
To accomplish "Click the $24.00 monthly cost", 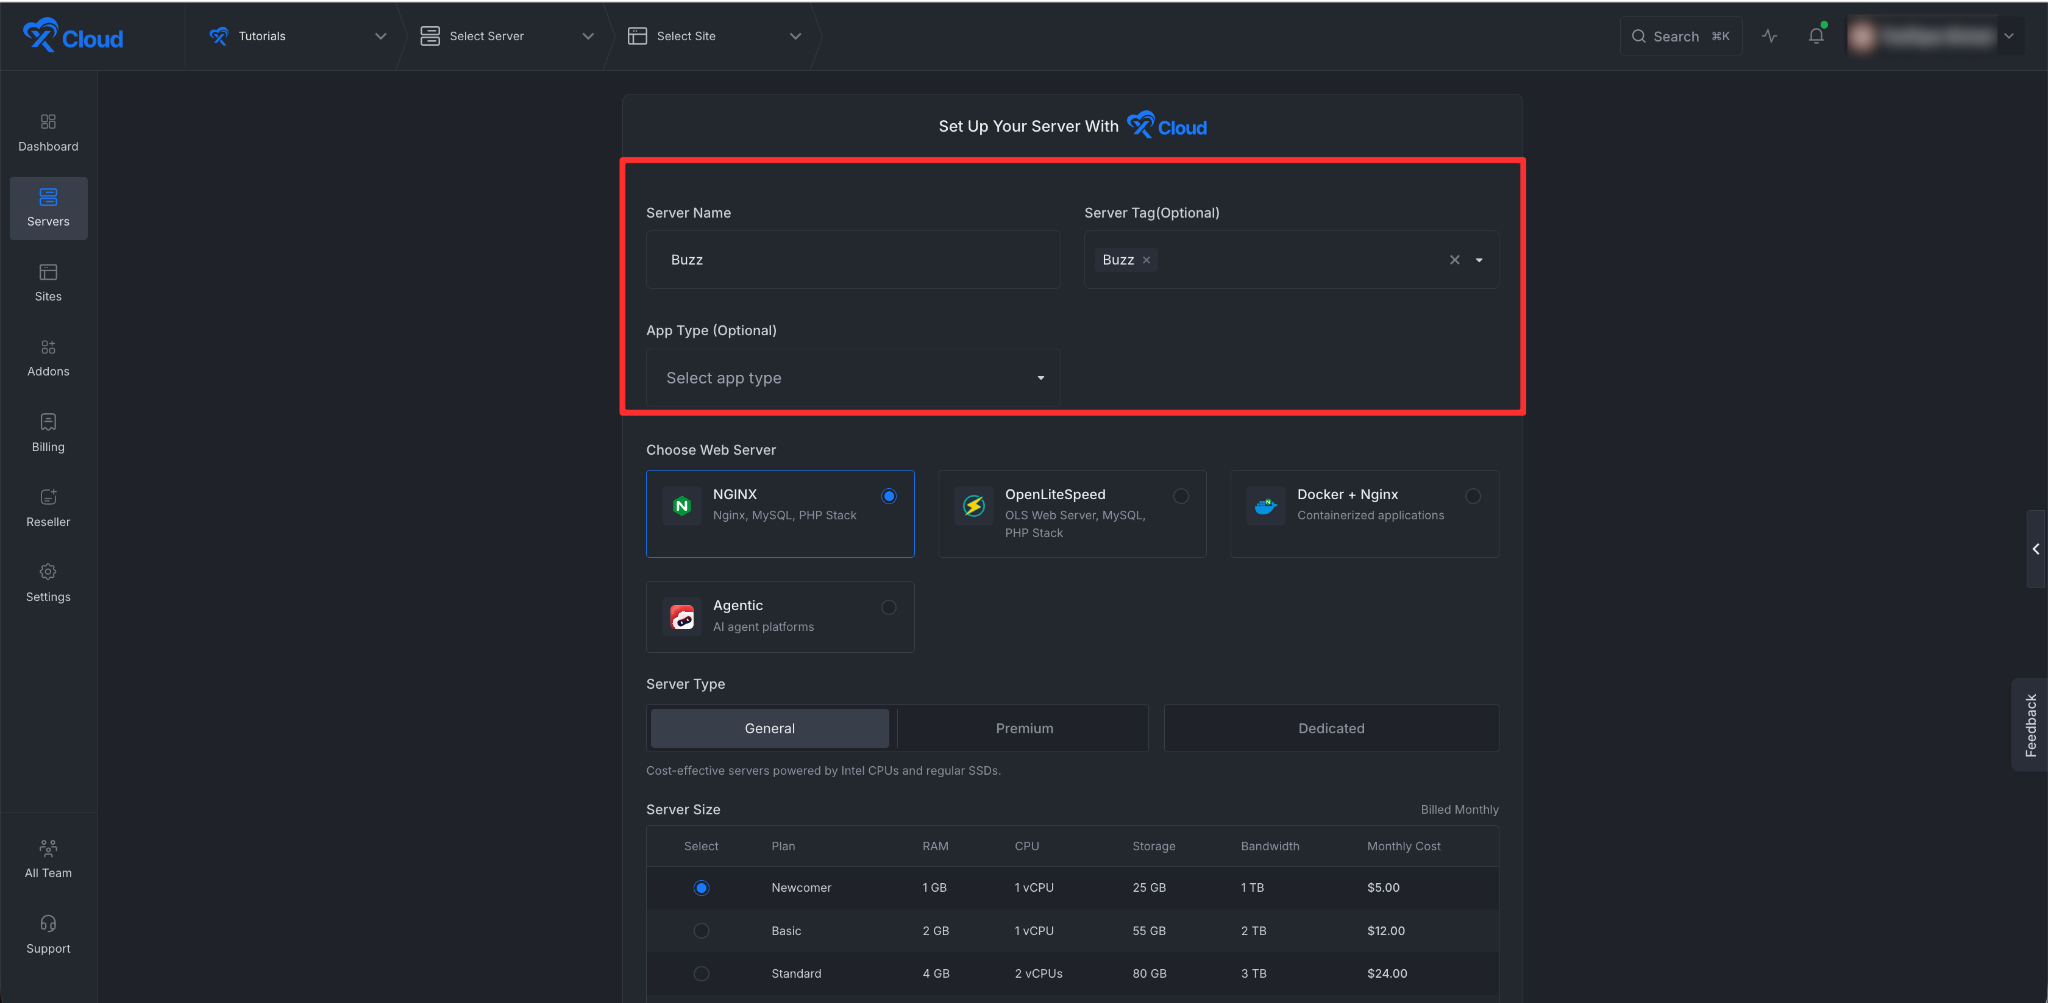I will 1387,974.
